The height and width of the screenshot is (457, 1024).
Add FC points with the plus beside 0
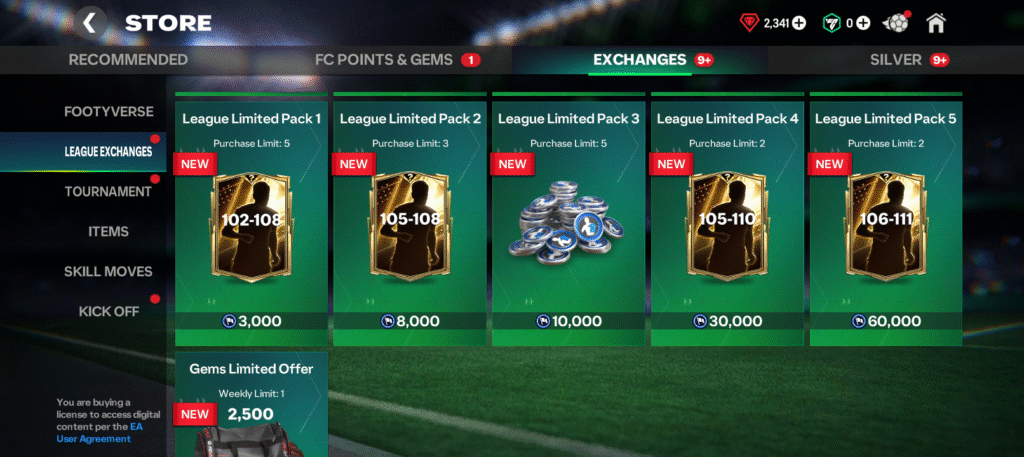click(x=863, y=23)
